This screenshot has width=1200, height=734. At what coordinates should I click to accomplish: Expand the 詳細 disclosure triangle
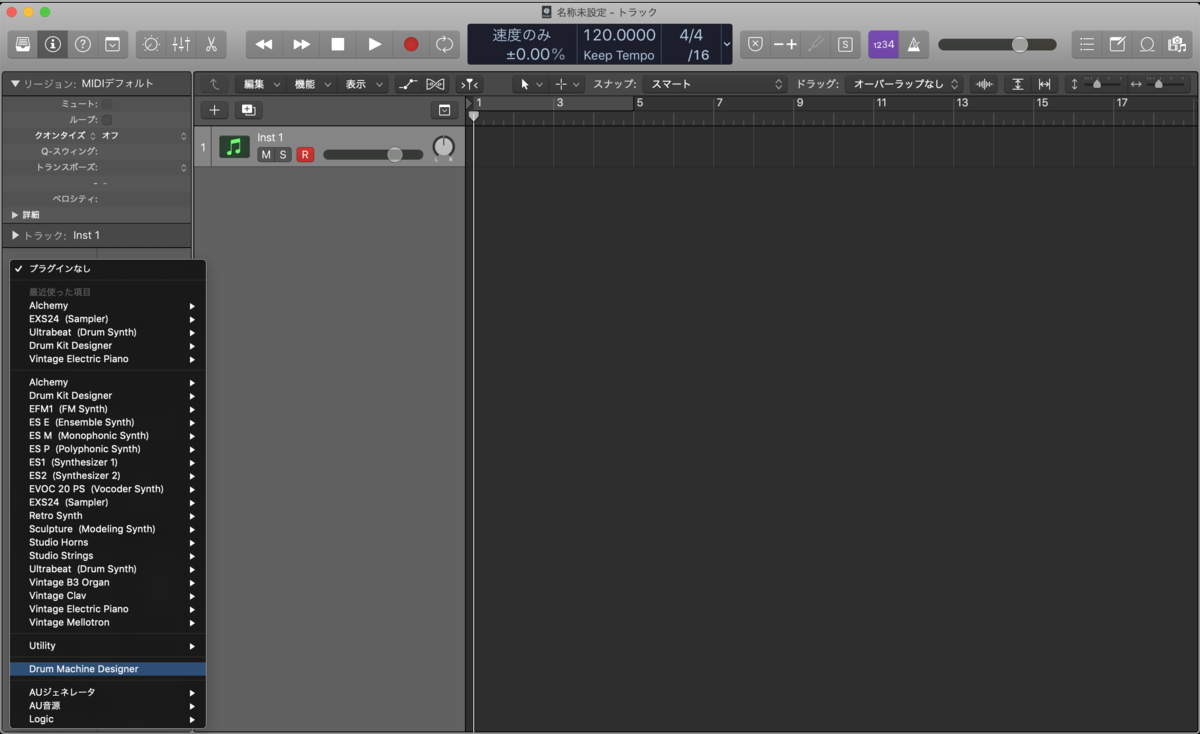tap(15, 215)
